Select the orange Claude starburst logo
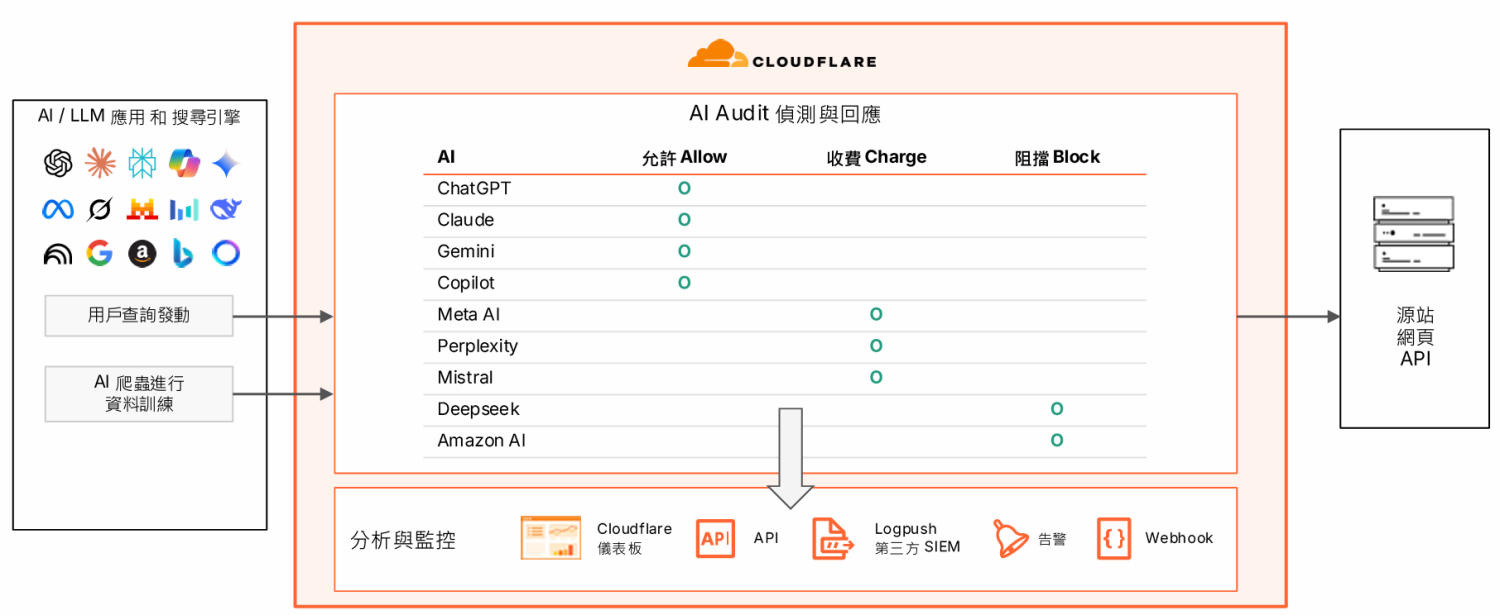1500x615 pixels. coord(100,163)
